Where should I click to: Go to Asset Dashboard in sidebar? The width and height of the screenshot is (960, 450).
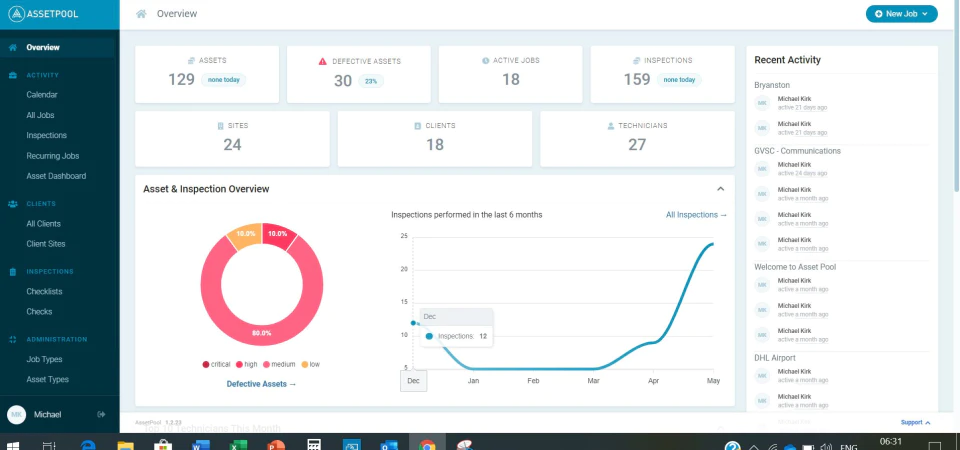(x=56, y=176)
